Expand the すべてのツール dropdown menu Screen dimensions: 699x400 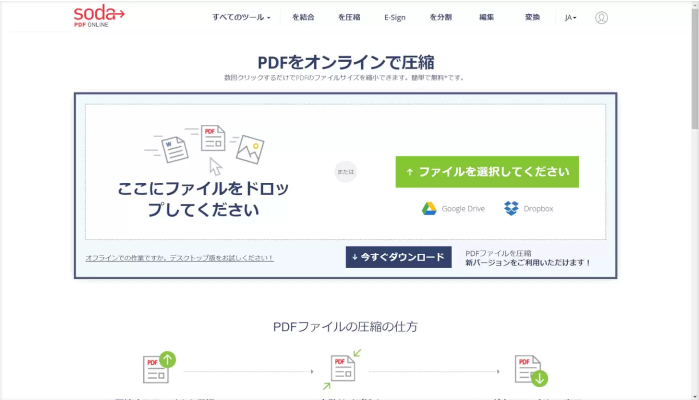click(241, 17)
